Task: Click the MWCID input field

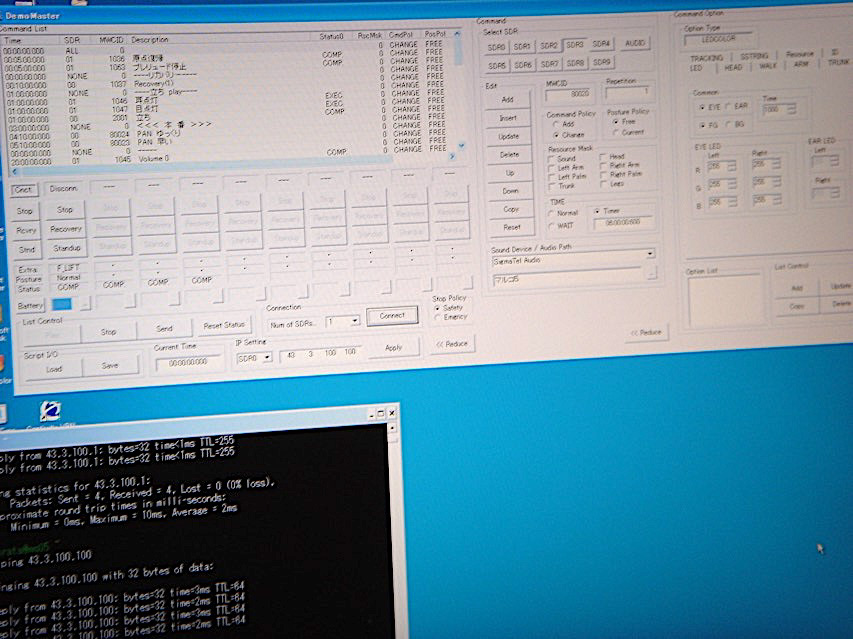Action: (x=569, y=94)
